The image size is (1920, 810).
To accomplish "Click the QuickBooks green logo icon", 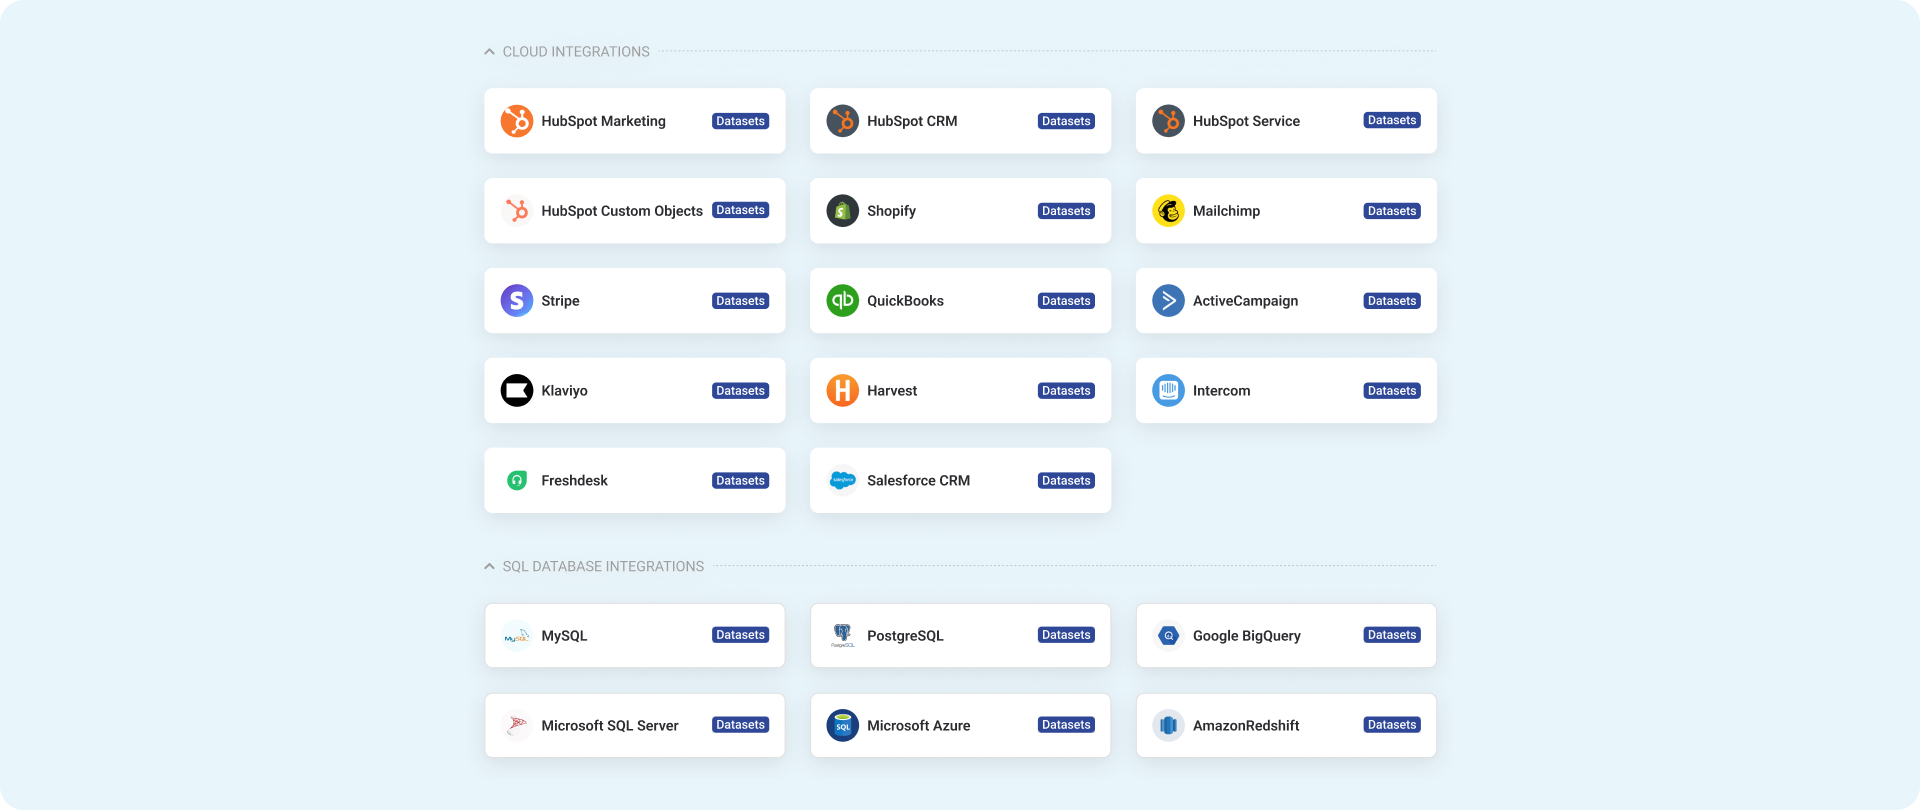I will [842, 301].
